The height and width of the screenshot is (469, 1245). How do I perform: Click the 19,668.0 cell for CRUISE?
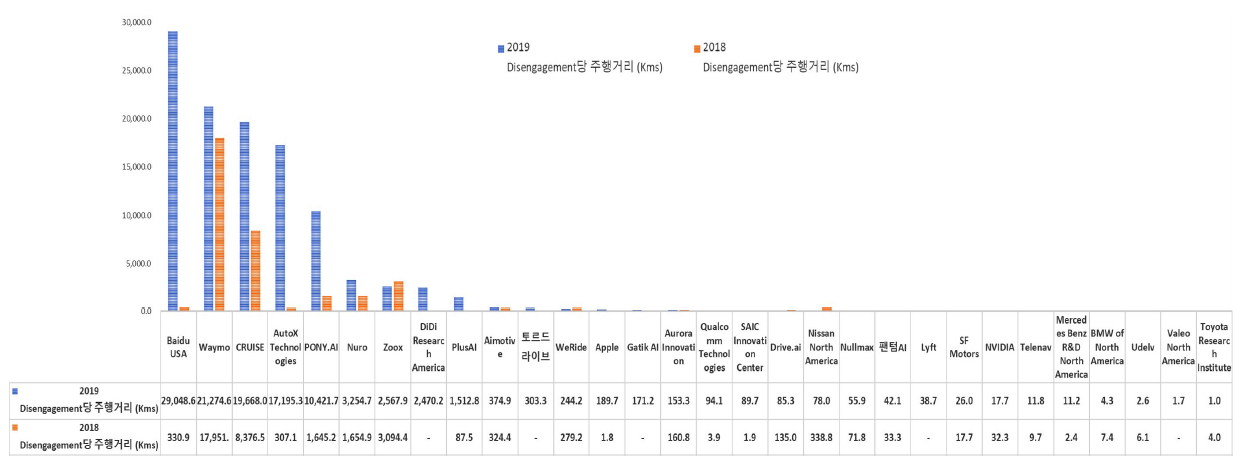[x=250, y=399]
